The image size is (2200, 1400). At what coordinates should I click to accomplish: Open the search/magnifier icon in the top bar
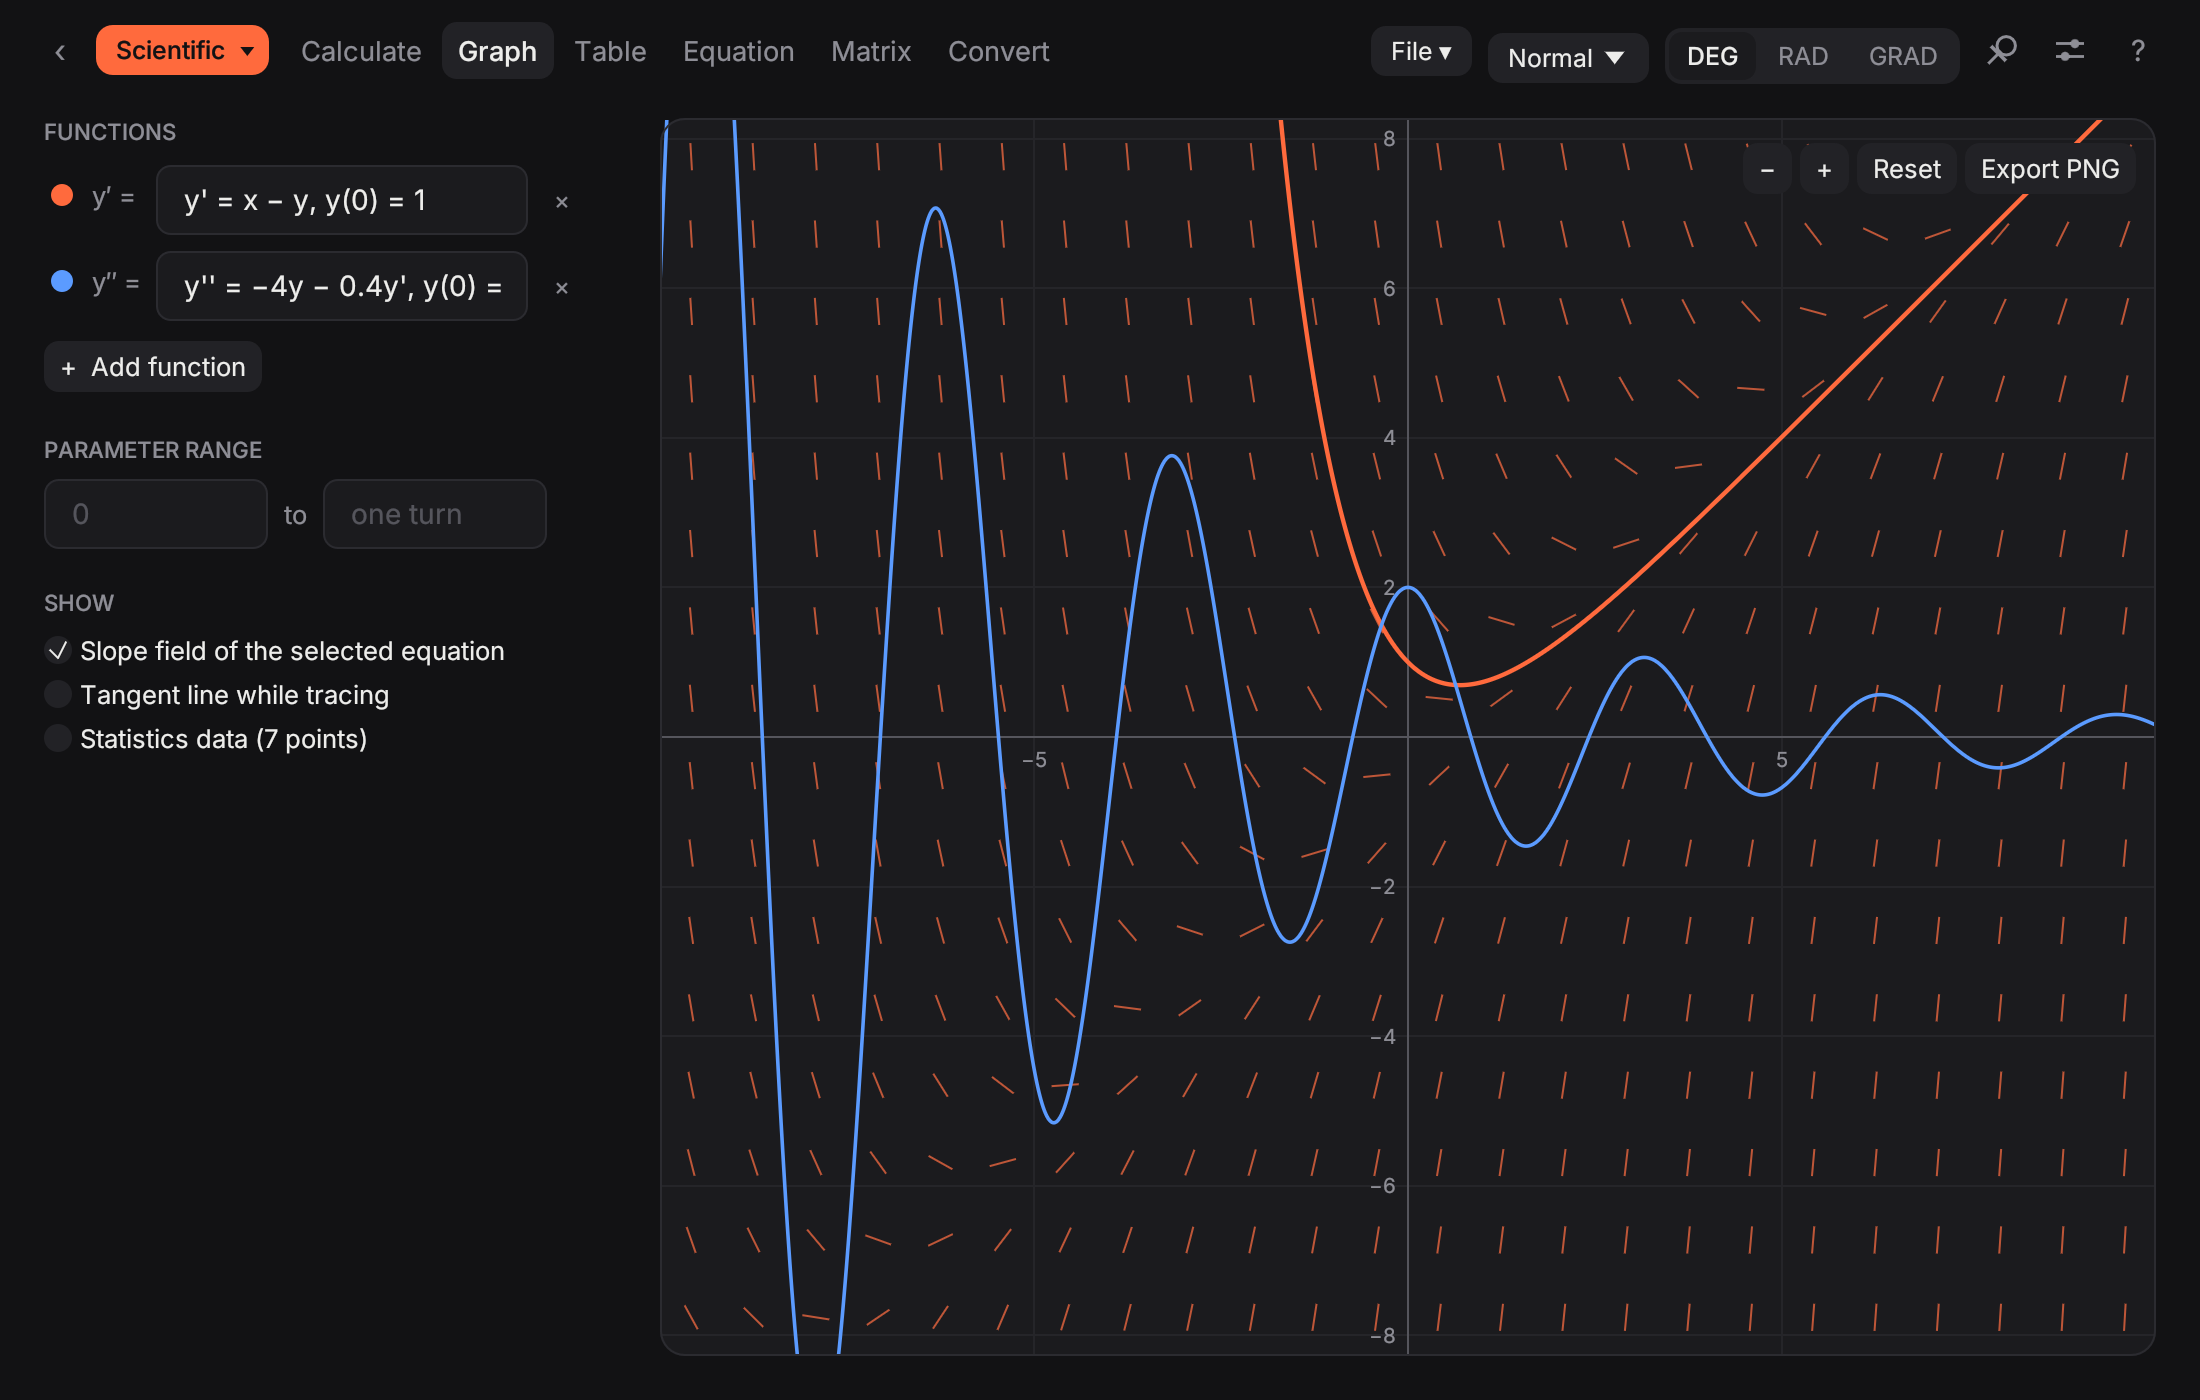pyautogui.click(x=2002, y=51)
